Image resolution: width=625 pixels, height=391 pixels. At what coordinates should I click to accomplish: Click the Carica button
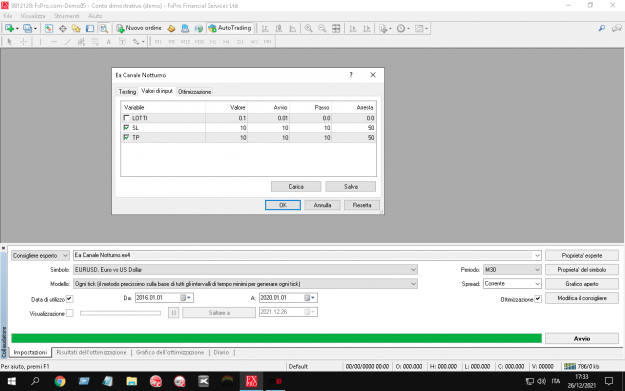tap(296, 187)
